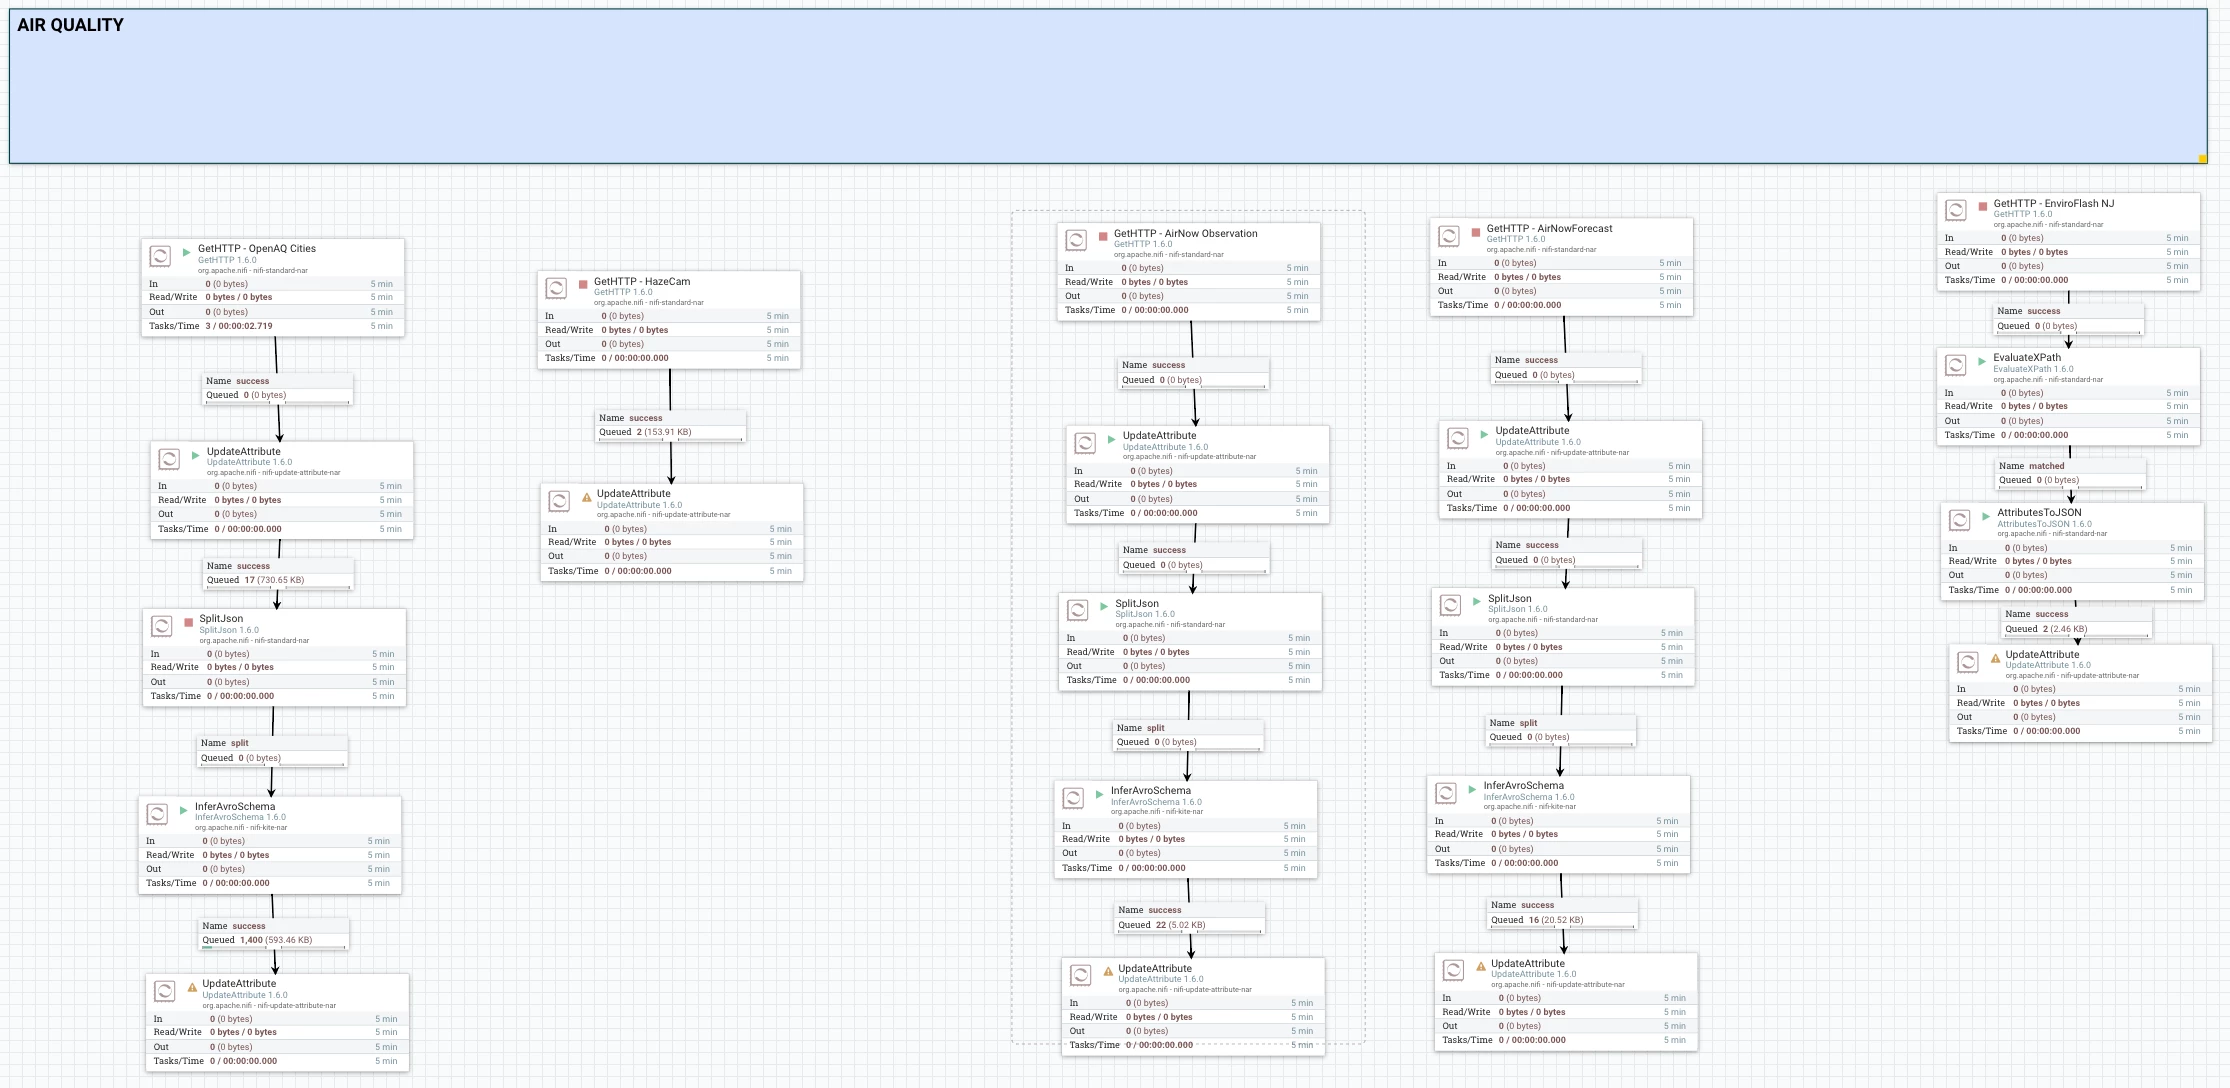Screen dimensions: 2230x1088
Task: Click warning triangle on UpdateAttribute fed by 5.02 KB queue
Action: tap(1108, 972)
